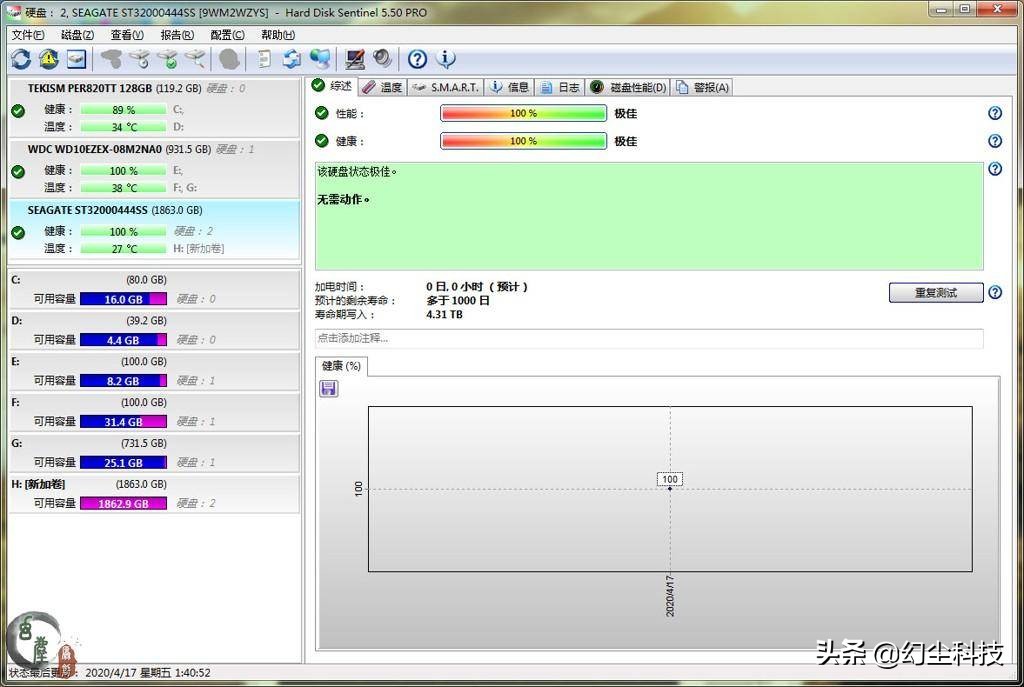Click the 多于 1000 日 remaining life value
The height and width of the screenshot is (687, 1024).
[x=458, y=301]
